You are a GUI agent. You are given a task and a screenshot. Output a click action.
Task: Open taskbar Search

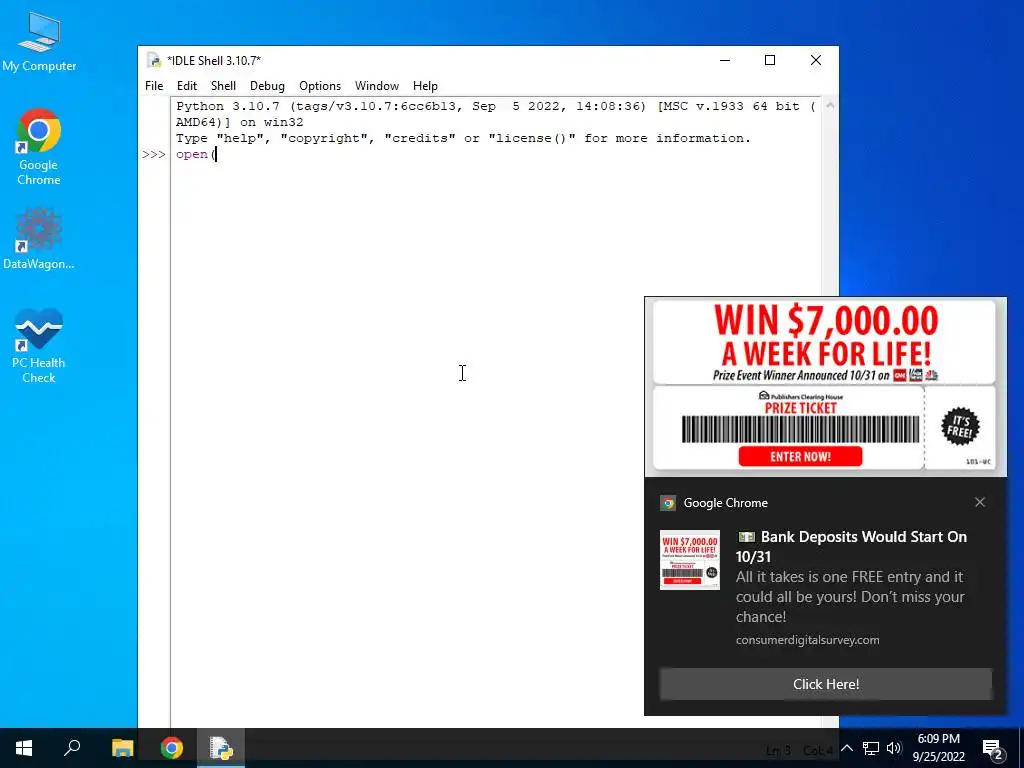72,748
